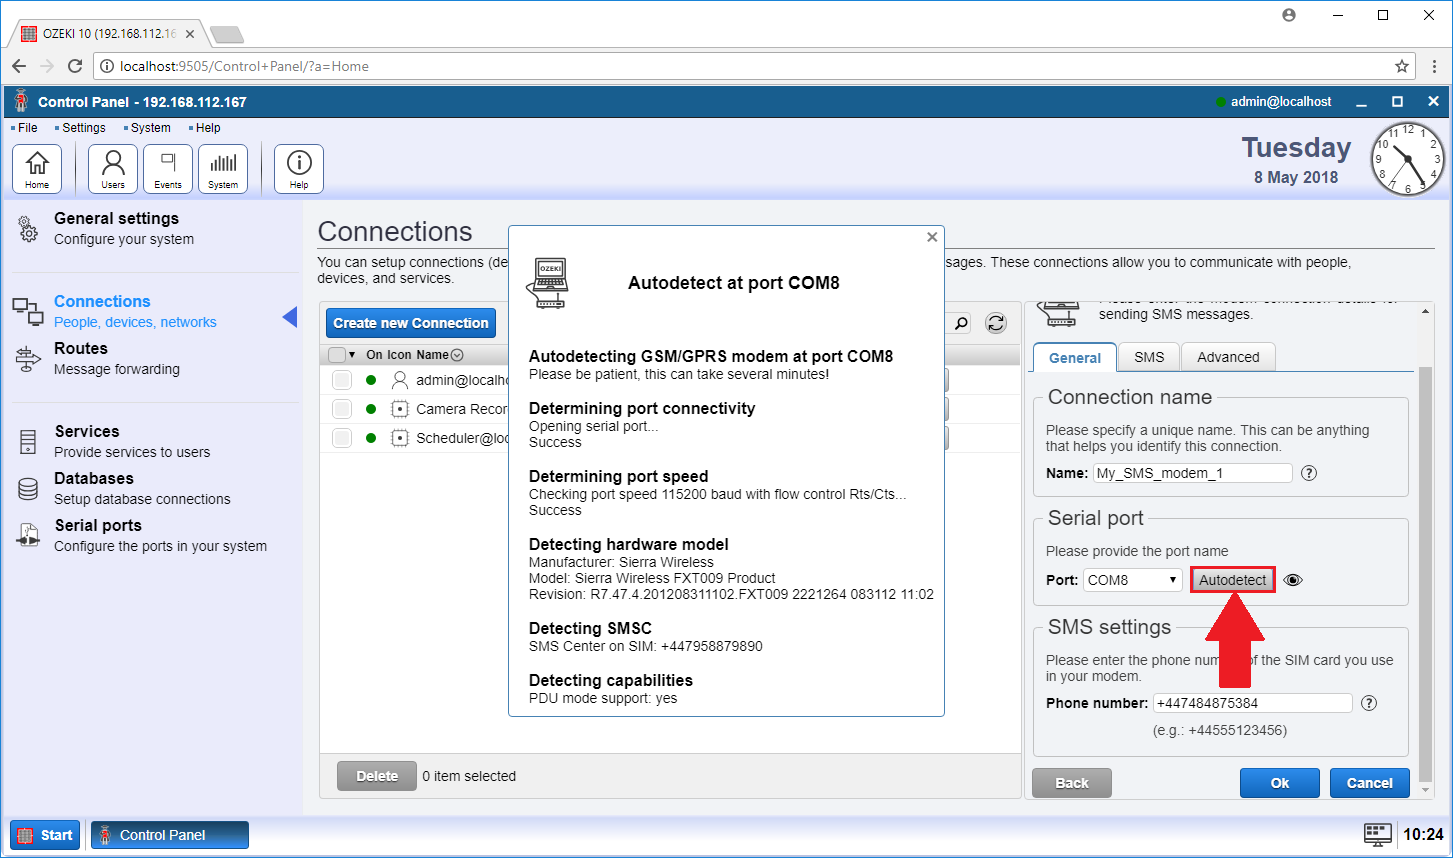Click the Autodetect button
Image resolution: width=1453 pixels, height=858 pixels.
tap(1232, 580)
